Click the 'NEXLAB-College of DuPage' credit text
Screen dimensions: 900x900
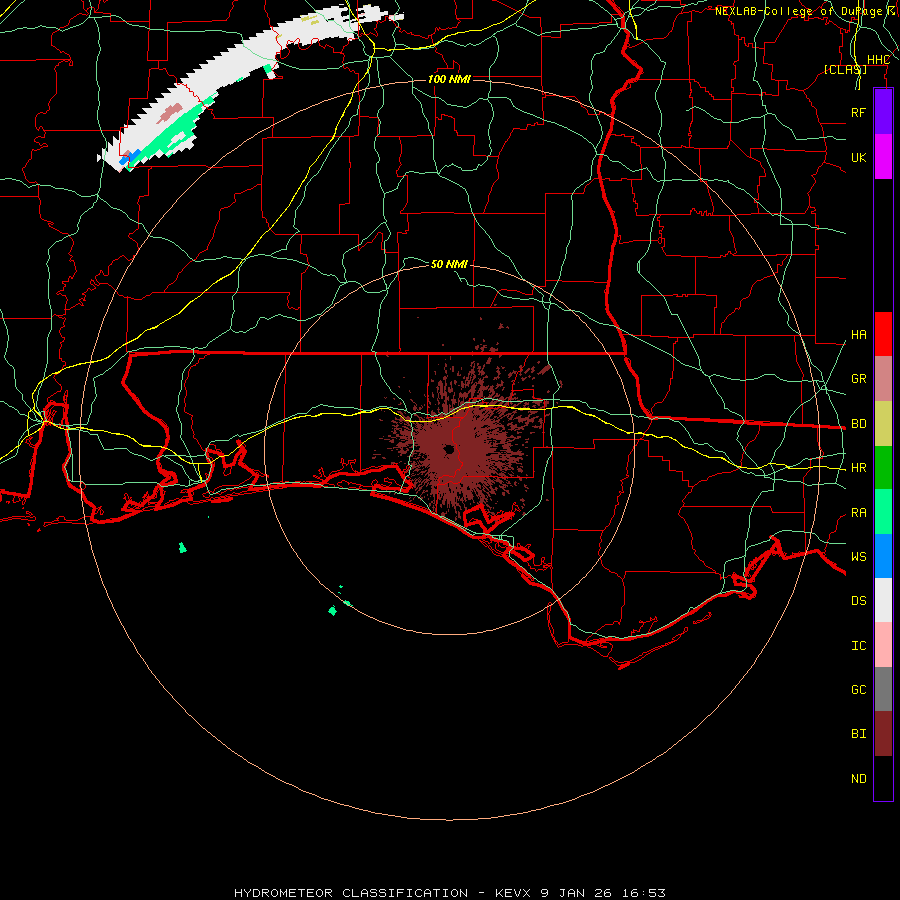click(798, 11)
